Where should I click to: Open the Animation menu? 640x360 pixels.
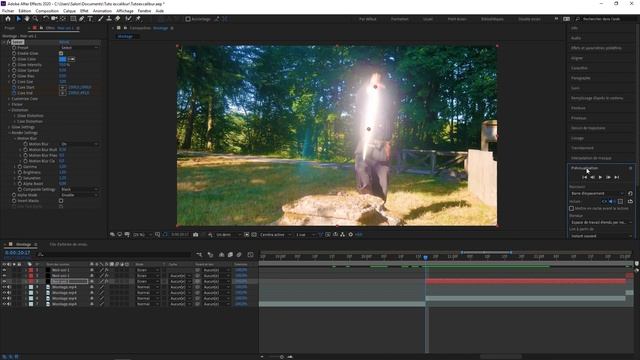coord(102,11)
